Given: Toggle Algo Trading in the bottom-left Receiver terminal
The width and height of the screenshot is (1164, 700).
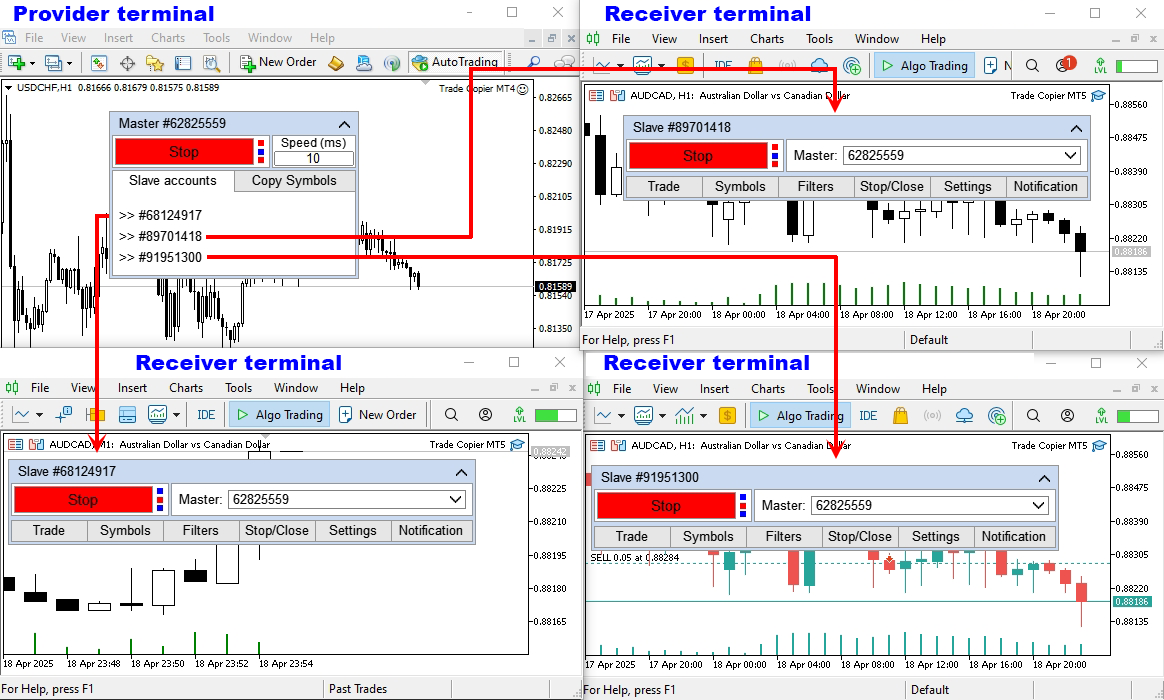Looking at the screenshot, I should tap(278, 415).
